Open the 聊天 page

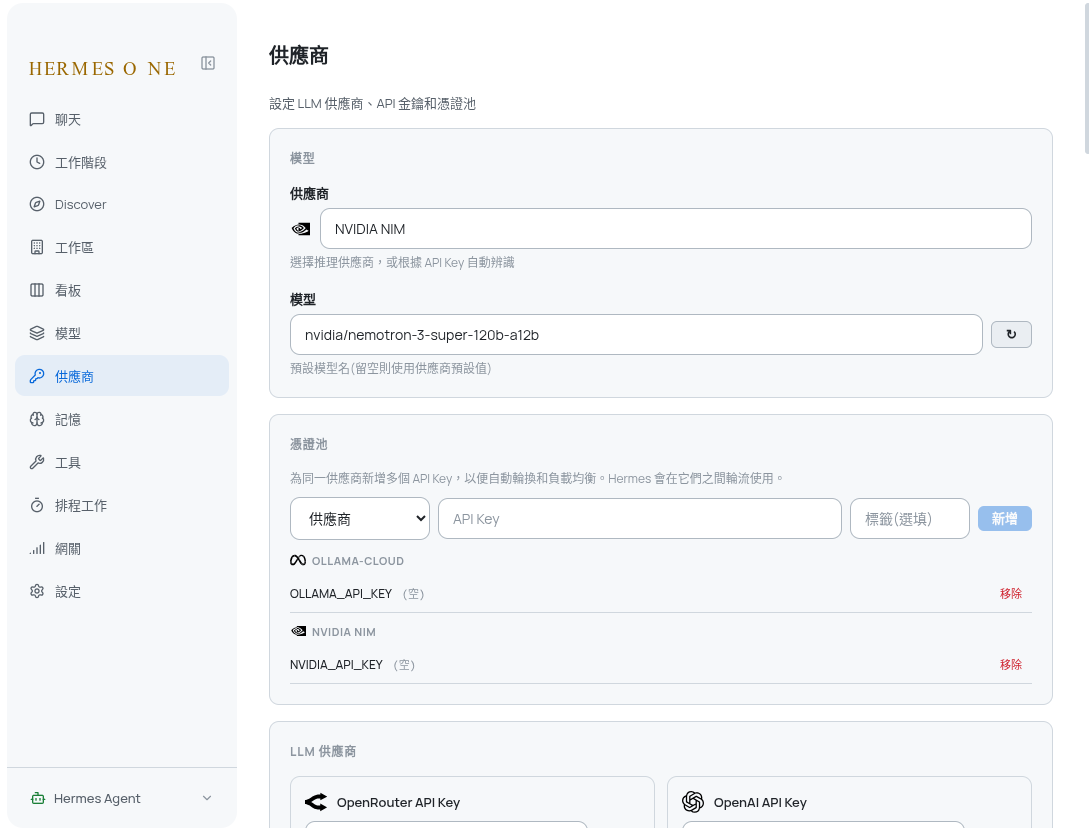122,119
